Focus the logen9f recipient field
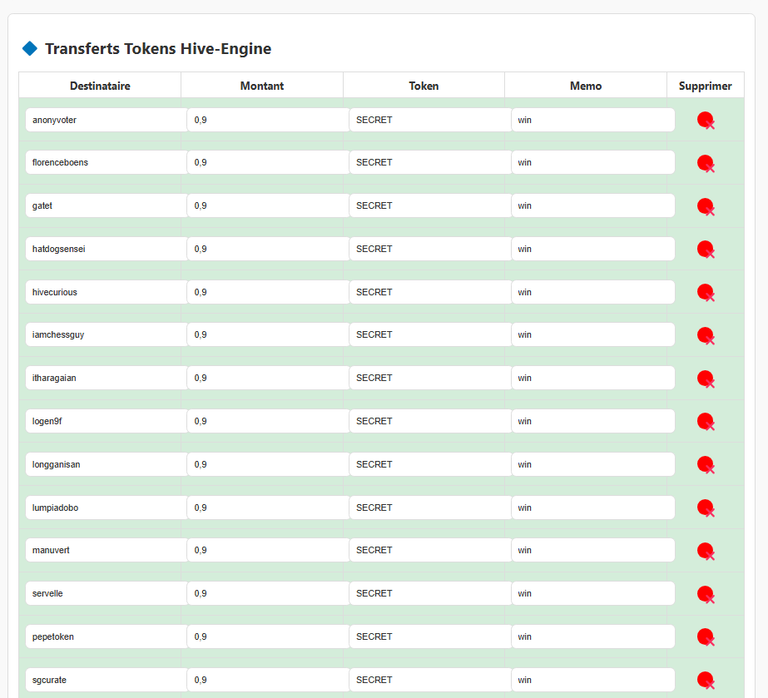Image resolution: width=768 pixels, height=698 pixels. pyautogui.click(x=106, y=421)
